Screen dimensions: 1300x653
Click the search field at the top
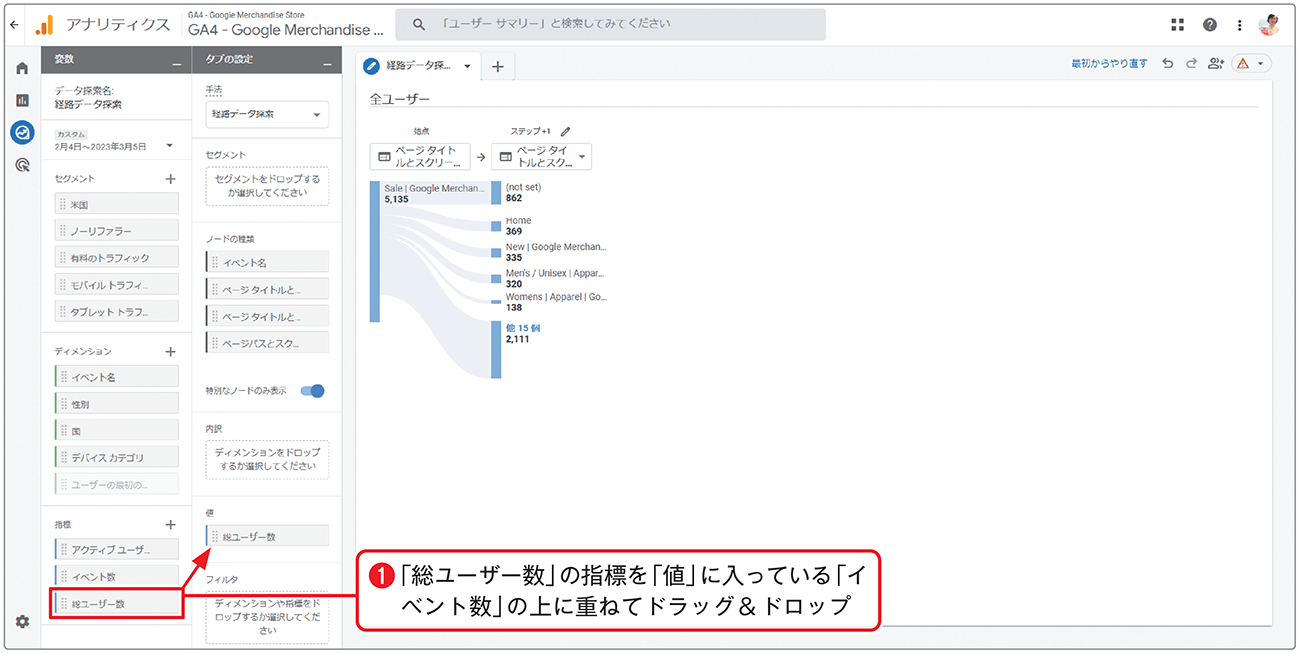tap(610, 24)
